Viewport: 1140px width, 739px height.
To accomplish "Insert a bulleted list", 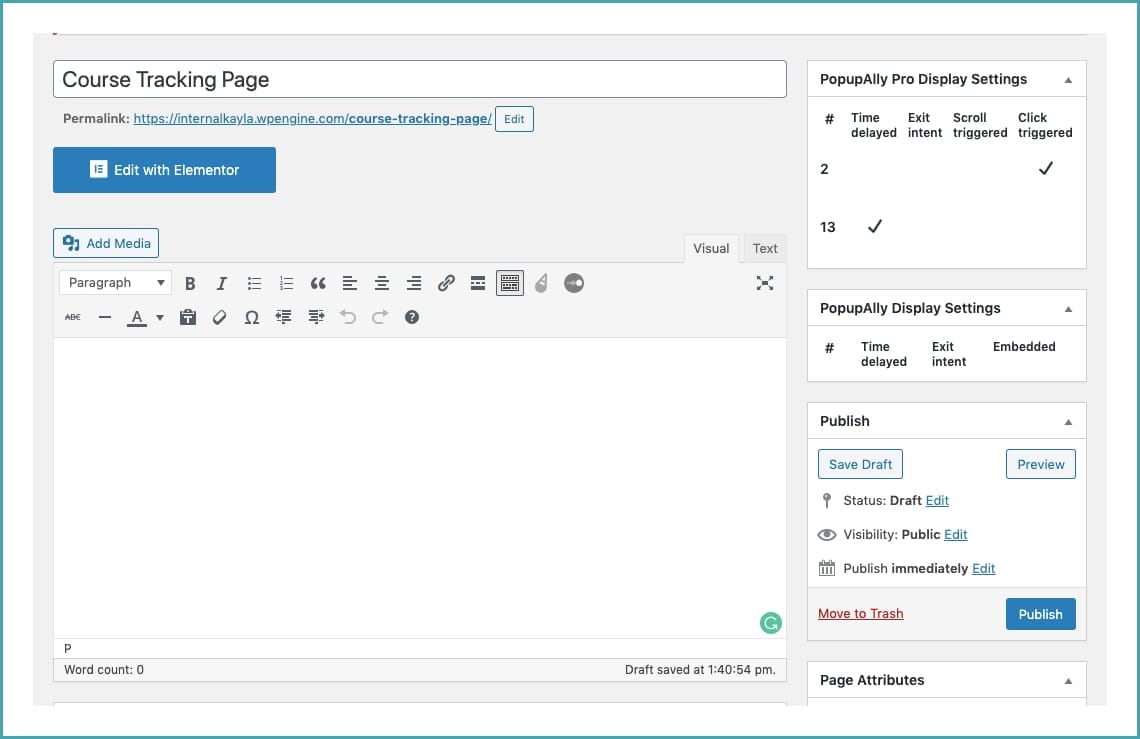I will (x=254, y=283).
